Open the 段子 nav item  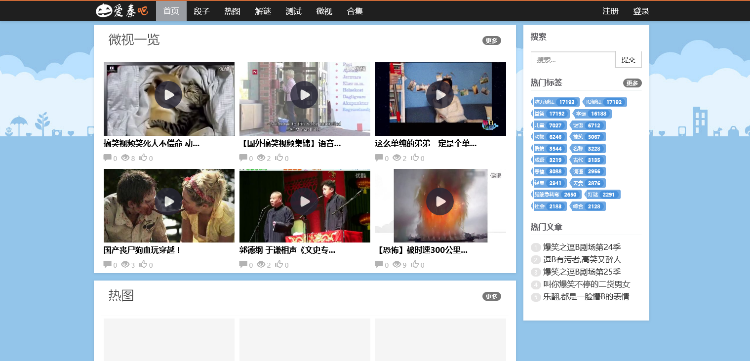pos(202,11)
